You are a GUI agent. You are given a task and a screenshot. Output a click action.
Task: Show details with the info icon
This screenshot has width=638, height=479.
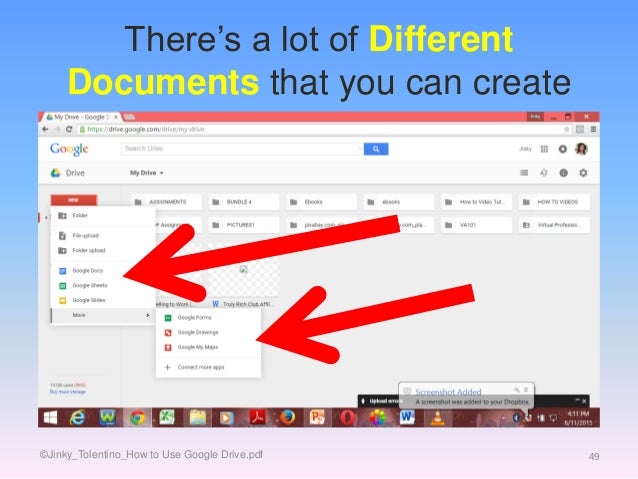pos(564,173)
